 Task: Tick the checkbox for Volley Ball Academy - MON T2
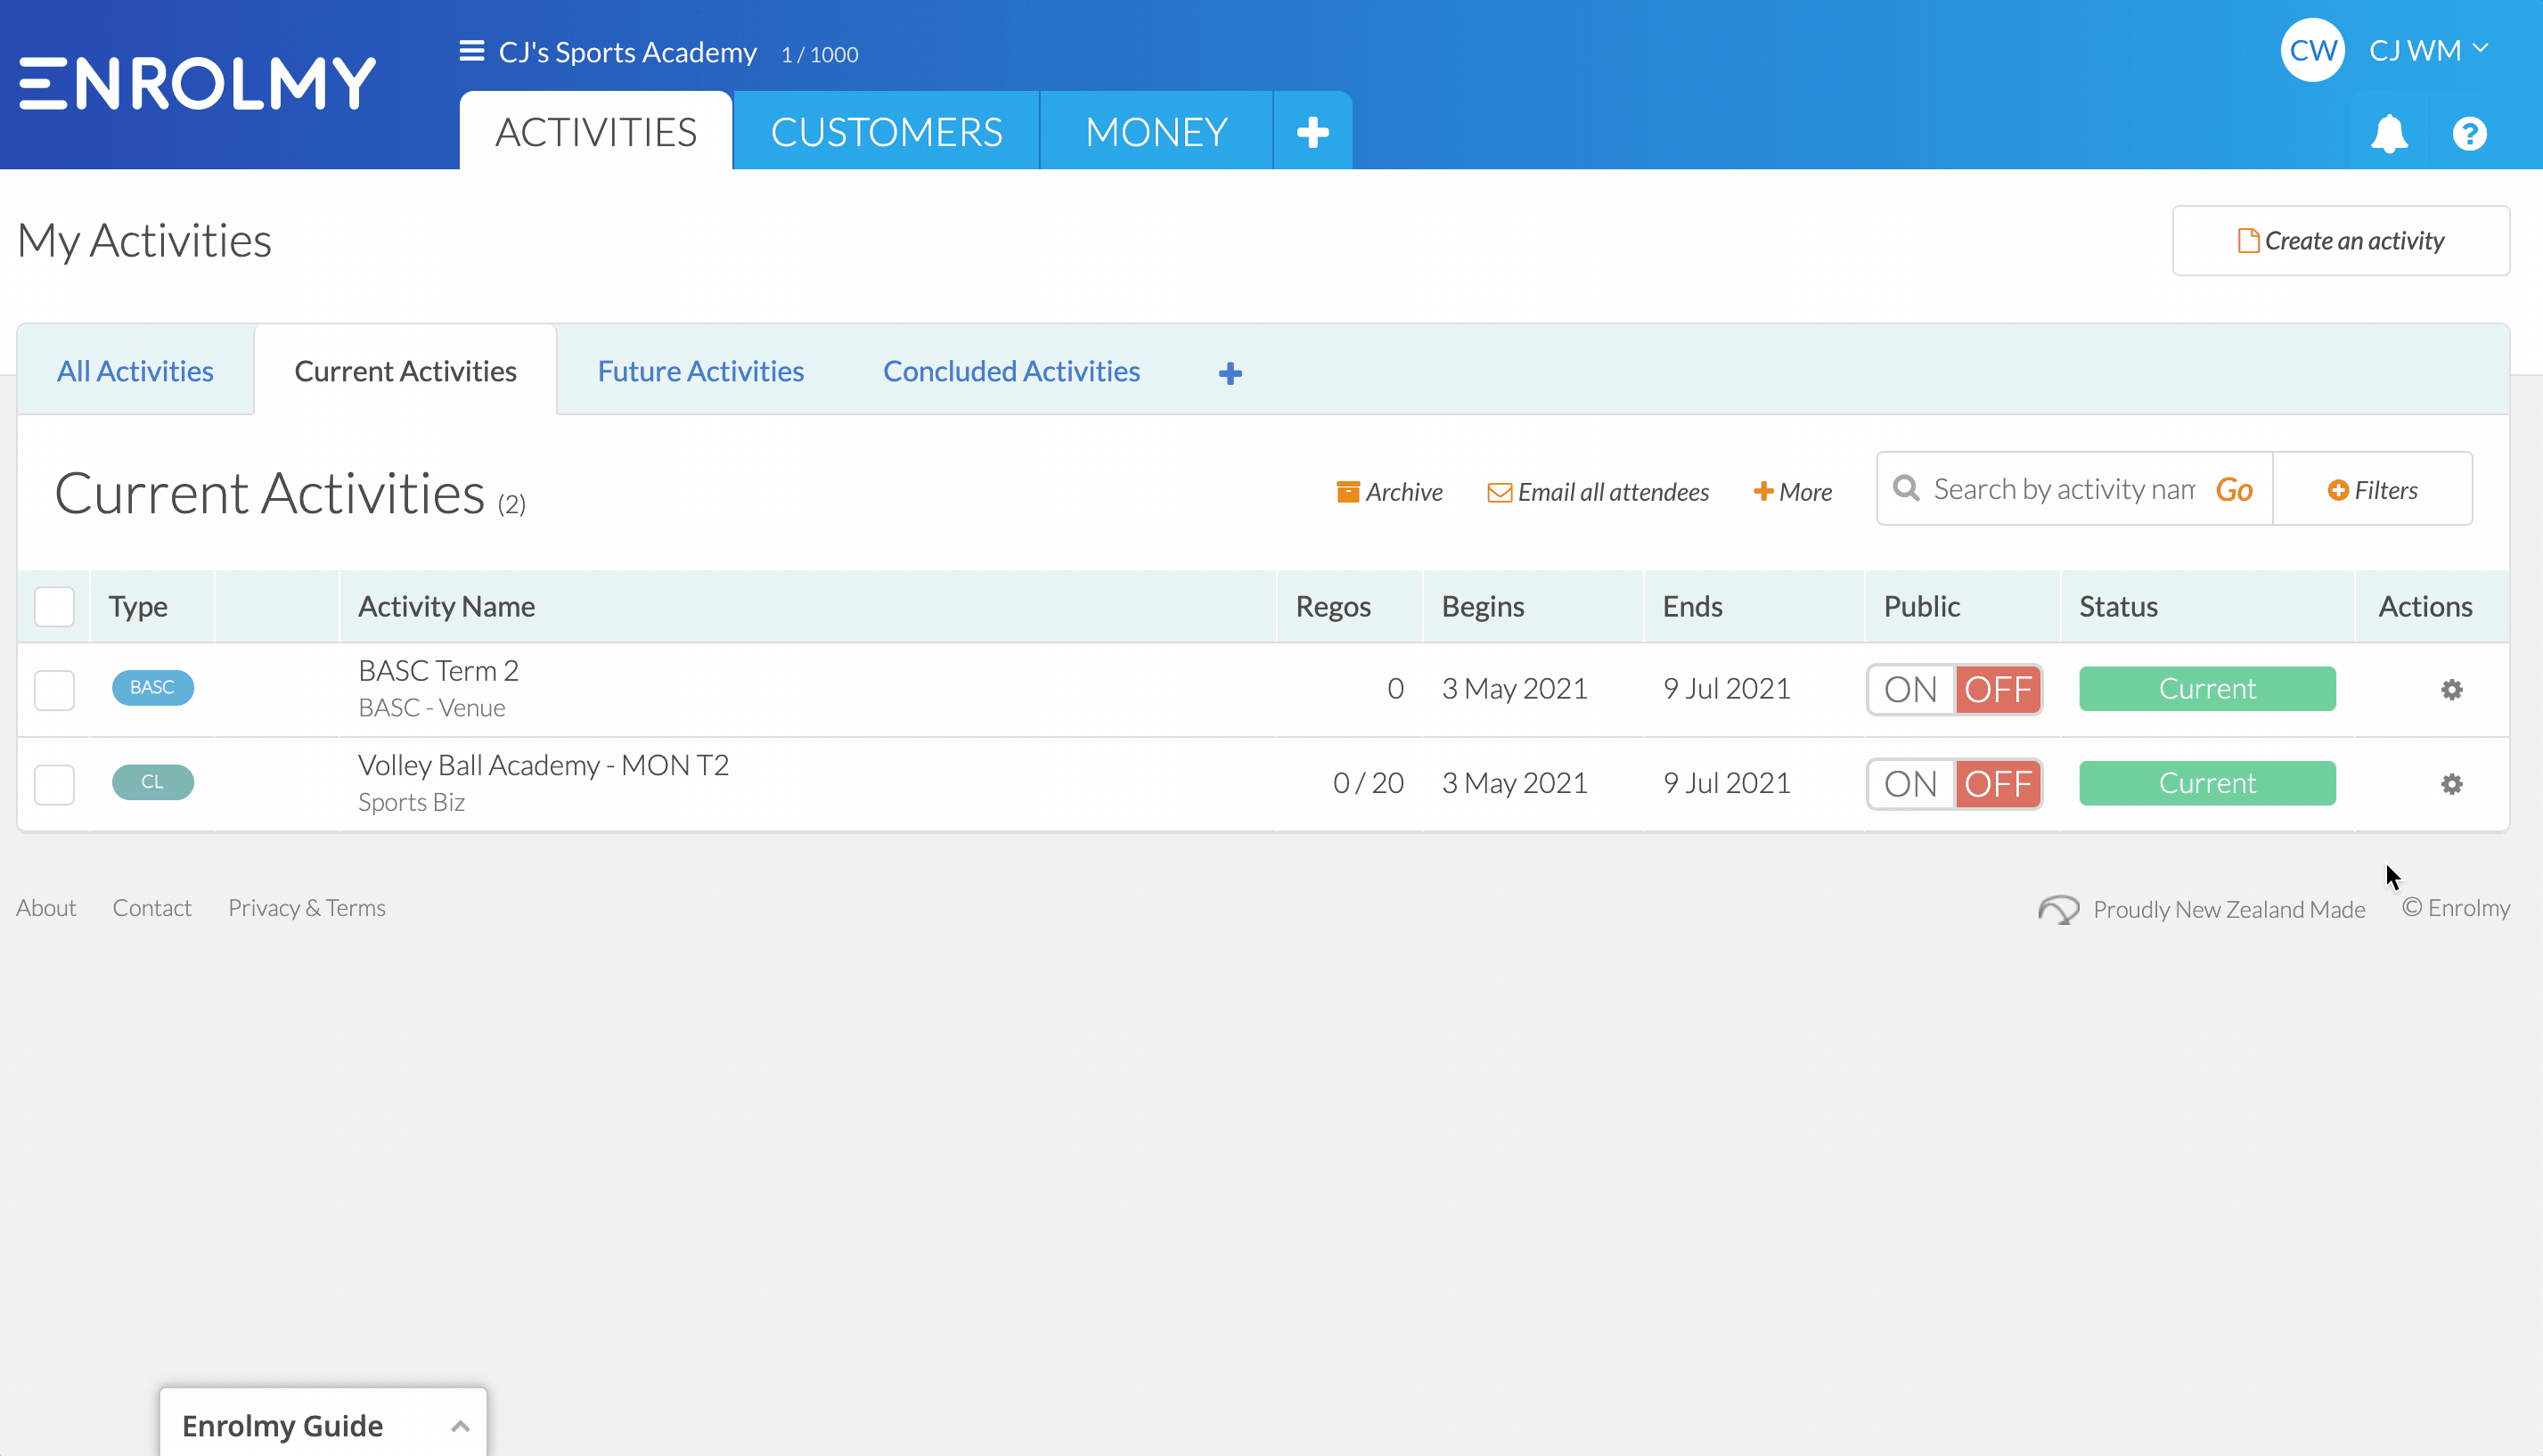tap(54, 784)
